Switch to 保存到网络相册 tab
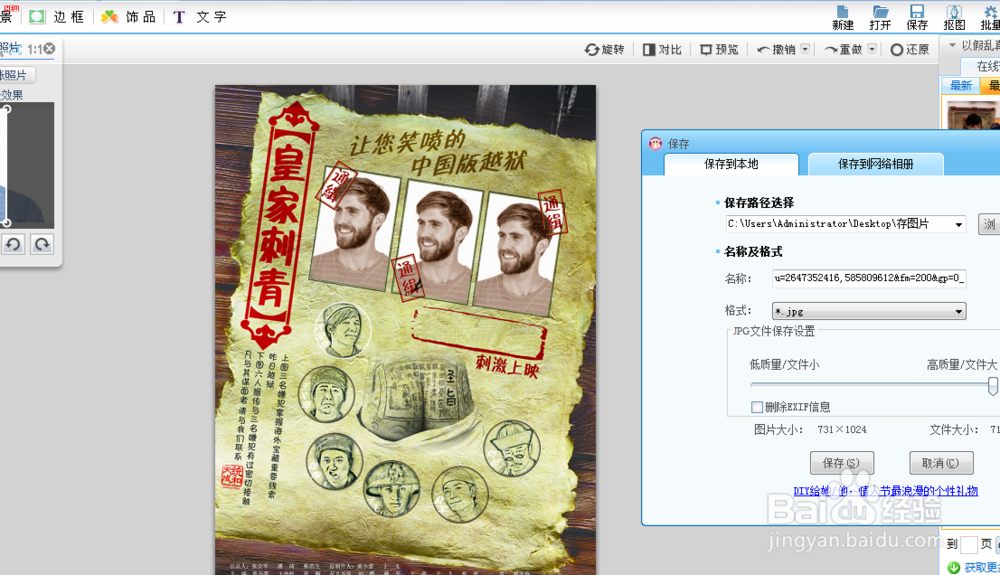 point(876,164)
